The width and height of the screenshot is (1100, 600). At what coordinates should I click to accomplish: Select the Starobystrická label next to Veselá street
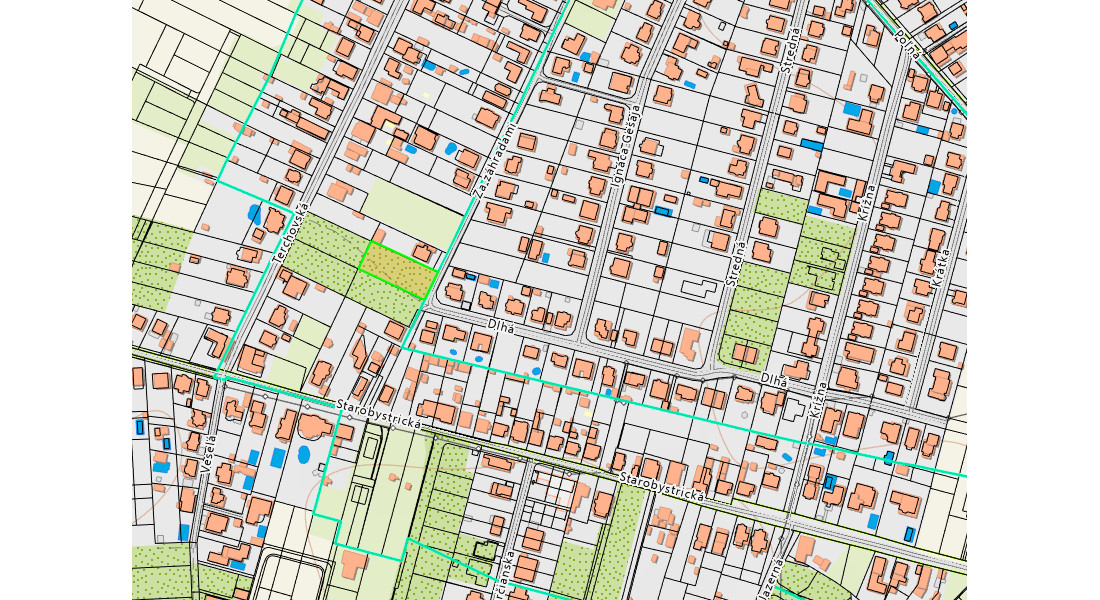pyautogui.click(x=378, y=415)
